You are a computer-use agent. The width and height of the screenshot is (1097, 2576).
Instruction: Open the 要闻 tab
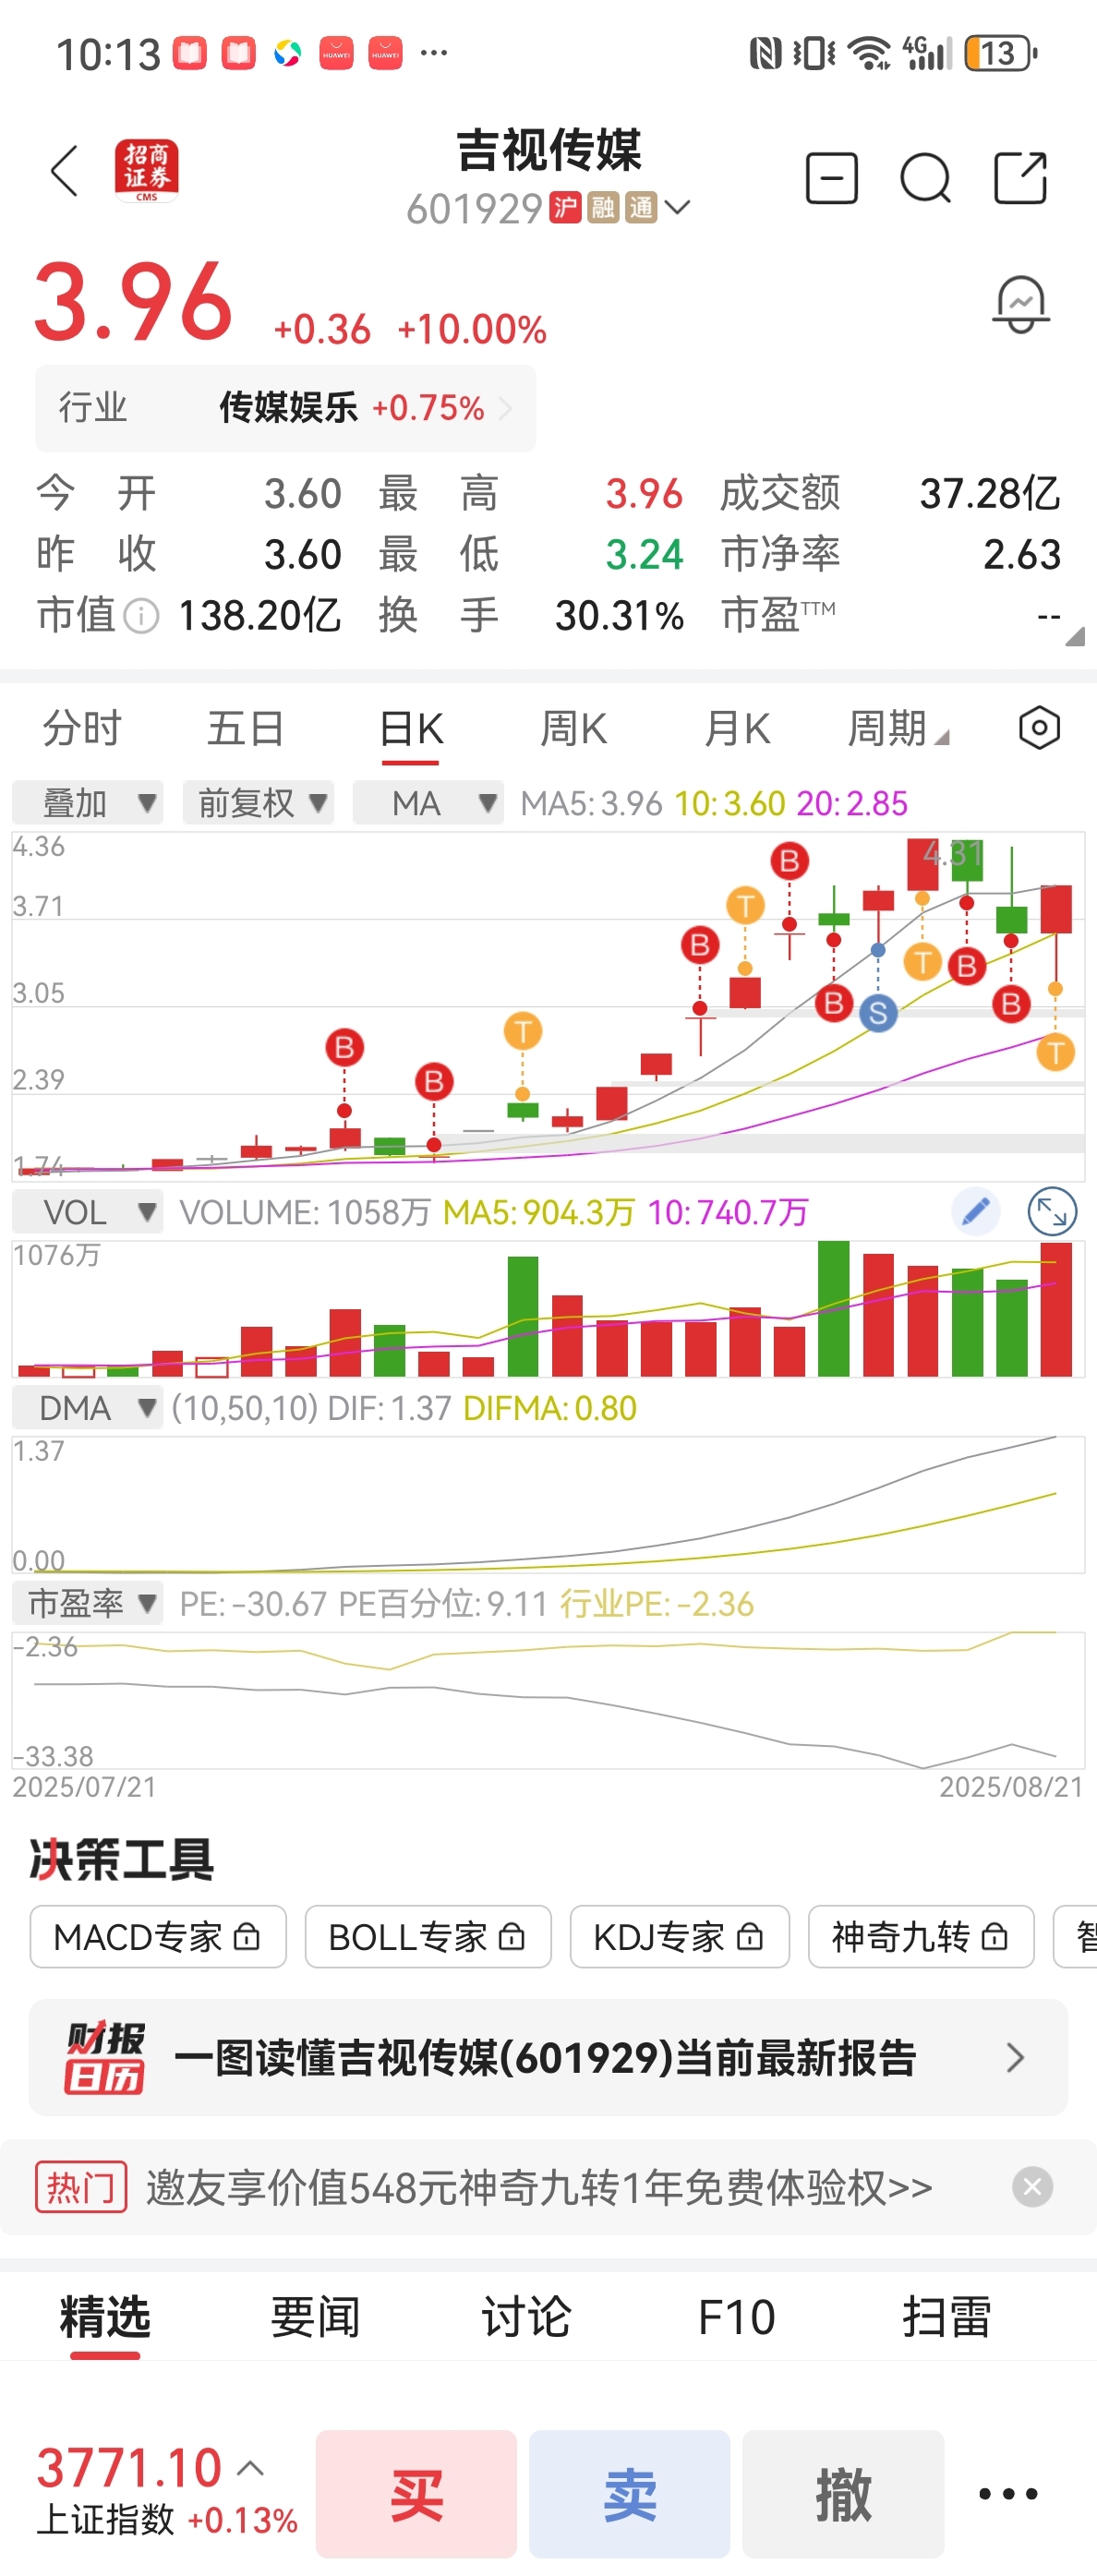(315, 2317)
